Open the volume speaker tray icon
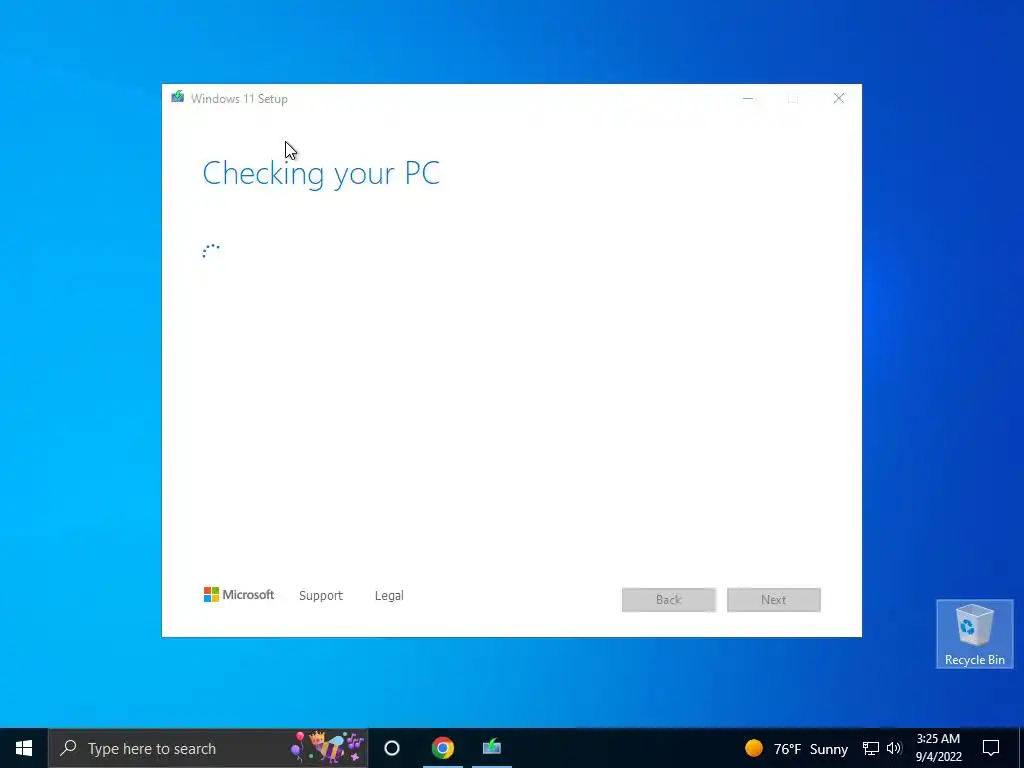The image size is (1024, 768). point(894,748)
